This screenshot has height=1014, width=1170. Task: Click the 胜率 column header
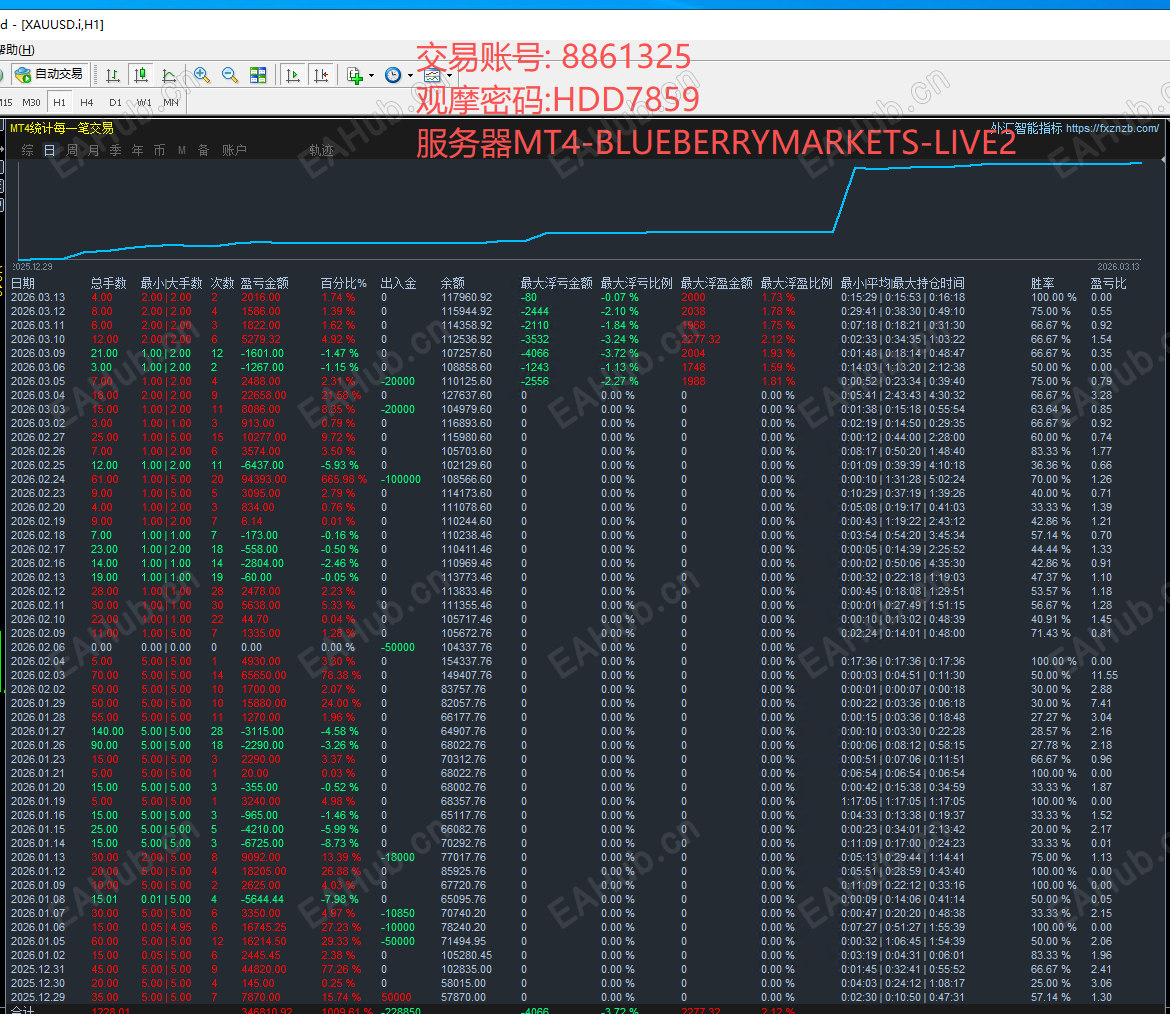tap(1042, 284)
